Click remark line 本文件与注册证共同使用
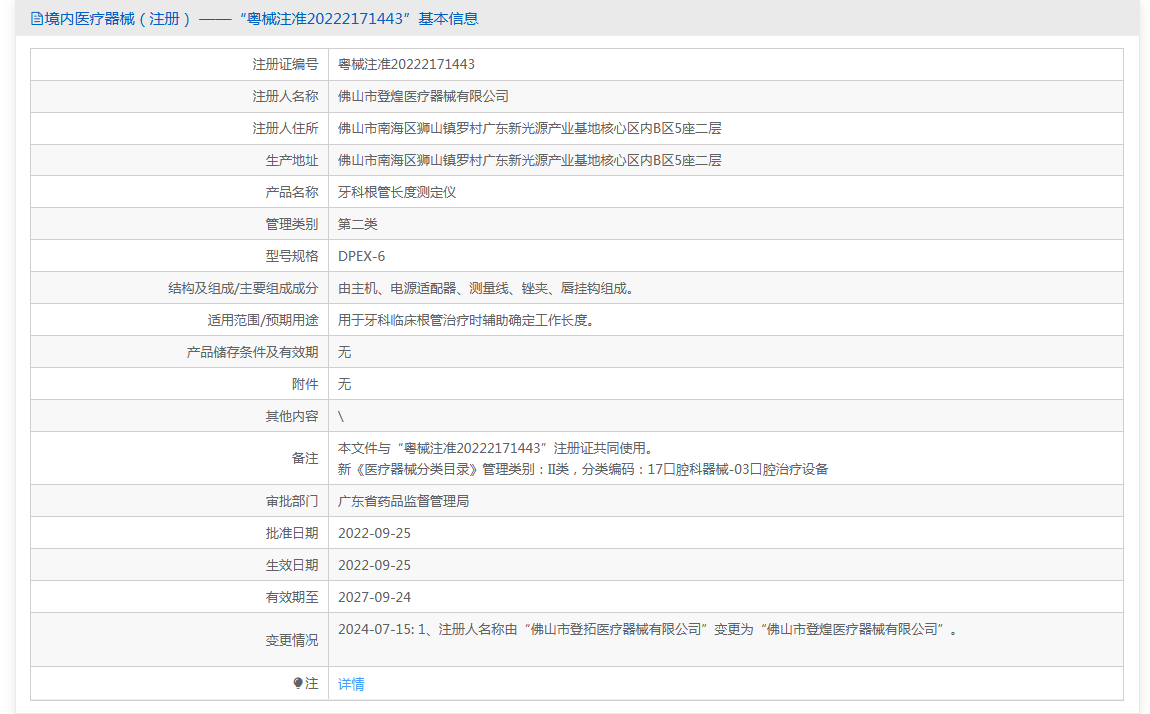The height and width of the screenshot is (714, 1150). tap(495, 448)
